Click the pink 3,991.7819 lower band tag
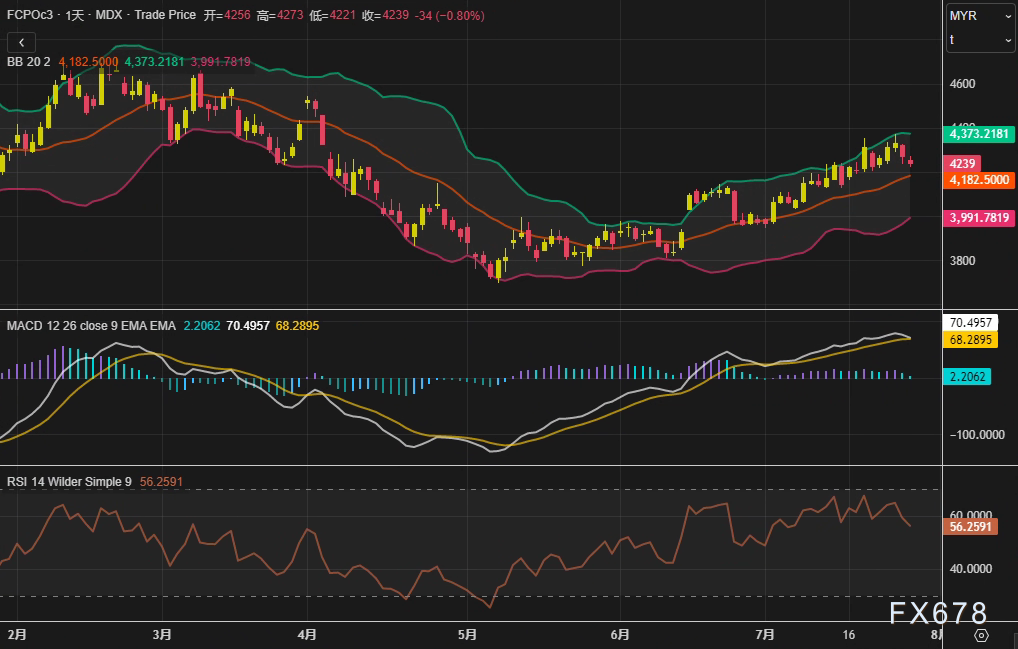This screenshot has width=1018, height=649. (x=979, y=217)
